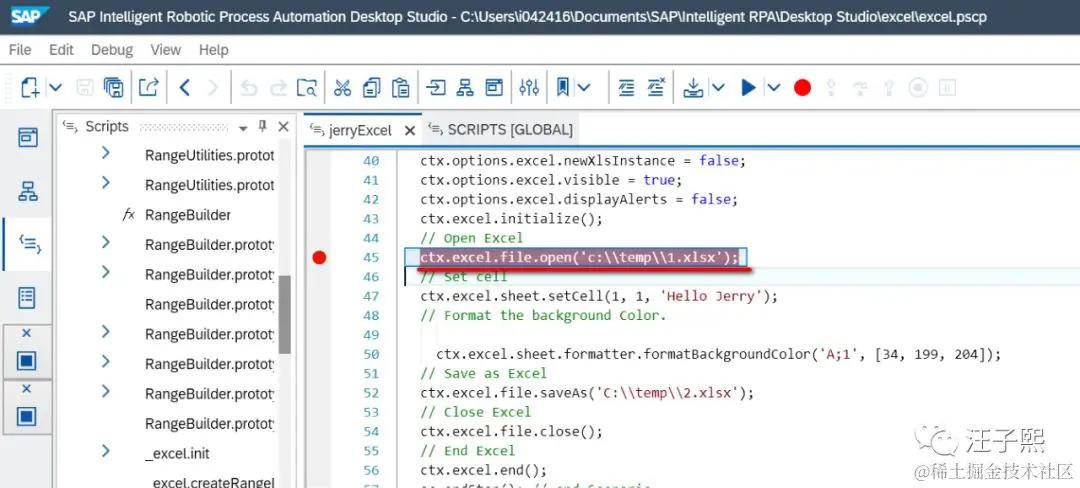
Task: Switch to the jerryExcel tab
Action: pyautogui.click(x=360, y=130)
